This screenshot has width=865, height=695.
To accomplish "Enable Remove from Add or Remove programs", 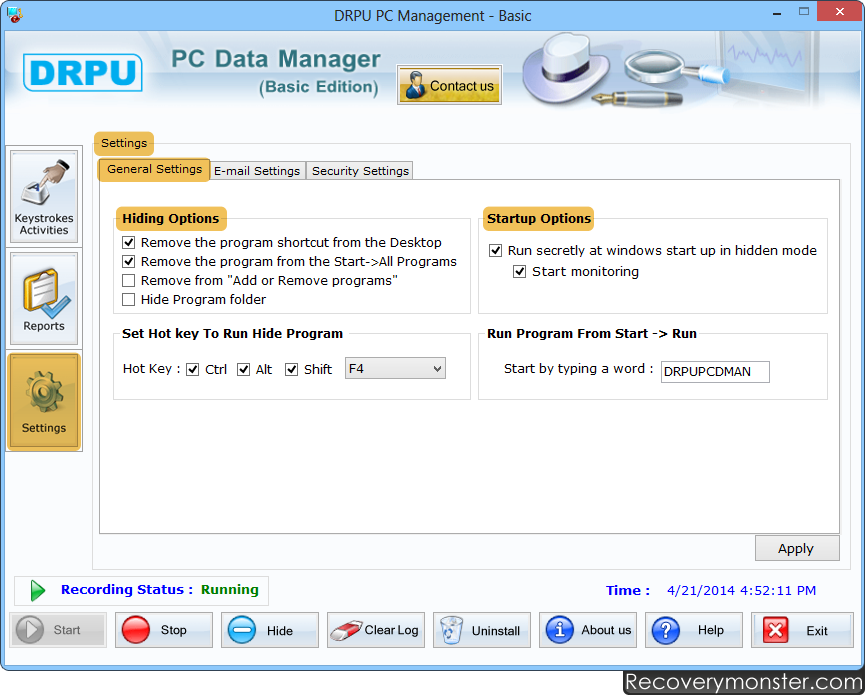I will point(129,281).
